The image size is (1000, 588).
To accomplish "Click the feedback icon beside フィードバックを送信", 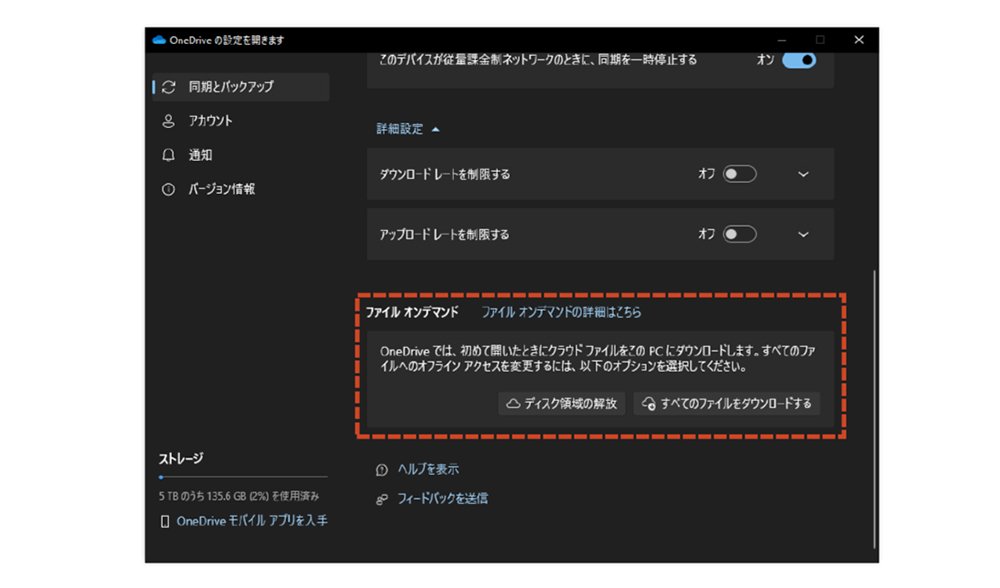I will pyautogui.click(x=382, y=499).
